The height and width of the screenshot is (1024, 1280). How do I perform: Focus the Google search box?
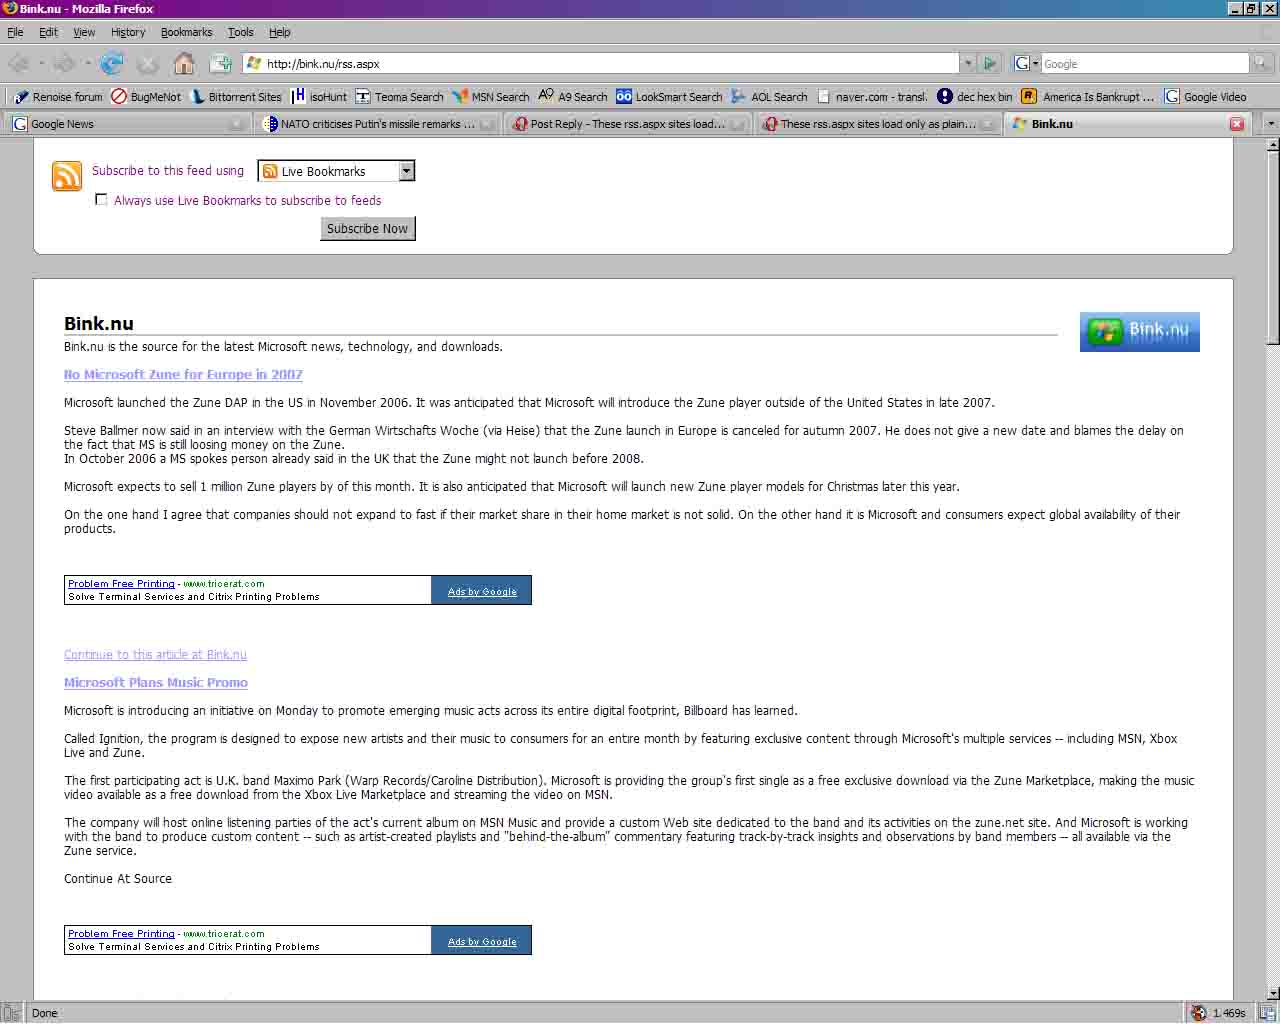[x=1145, y=63]
